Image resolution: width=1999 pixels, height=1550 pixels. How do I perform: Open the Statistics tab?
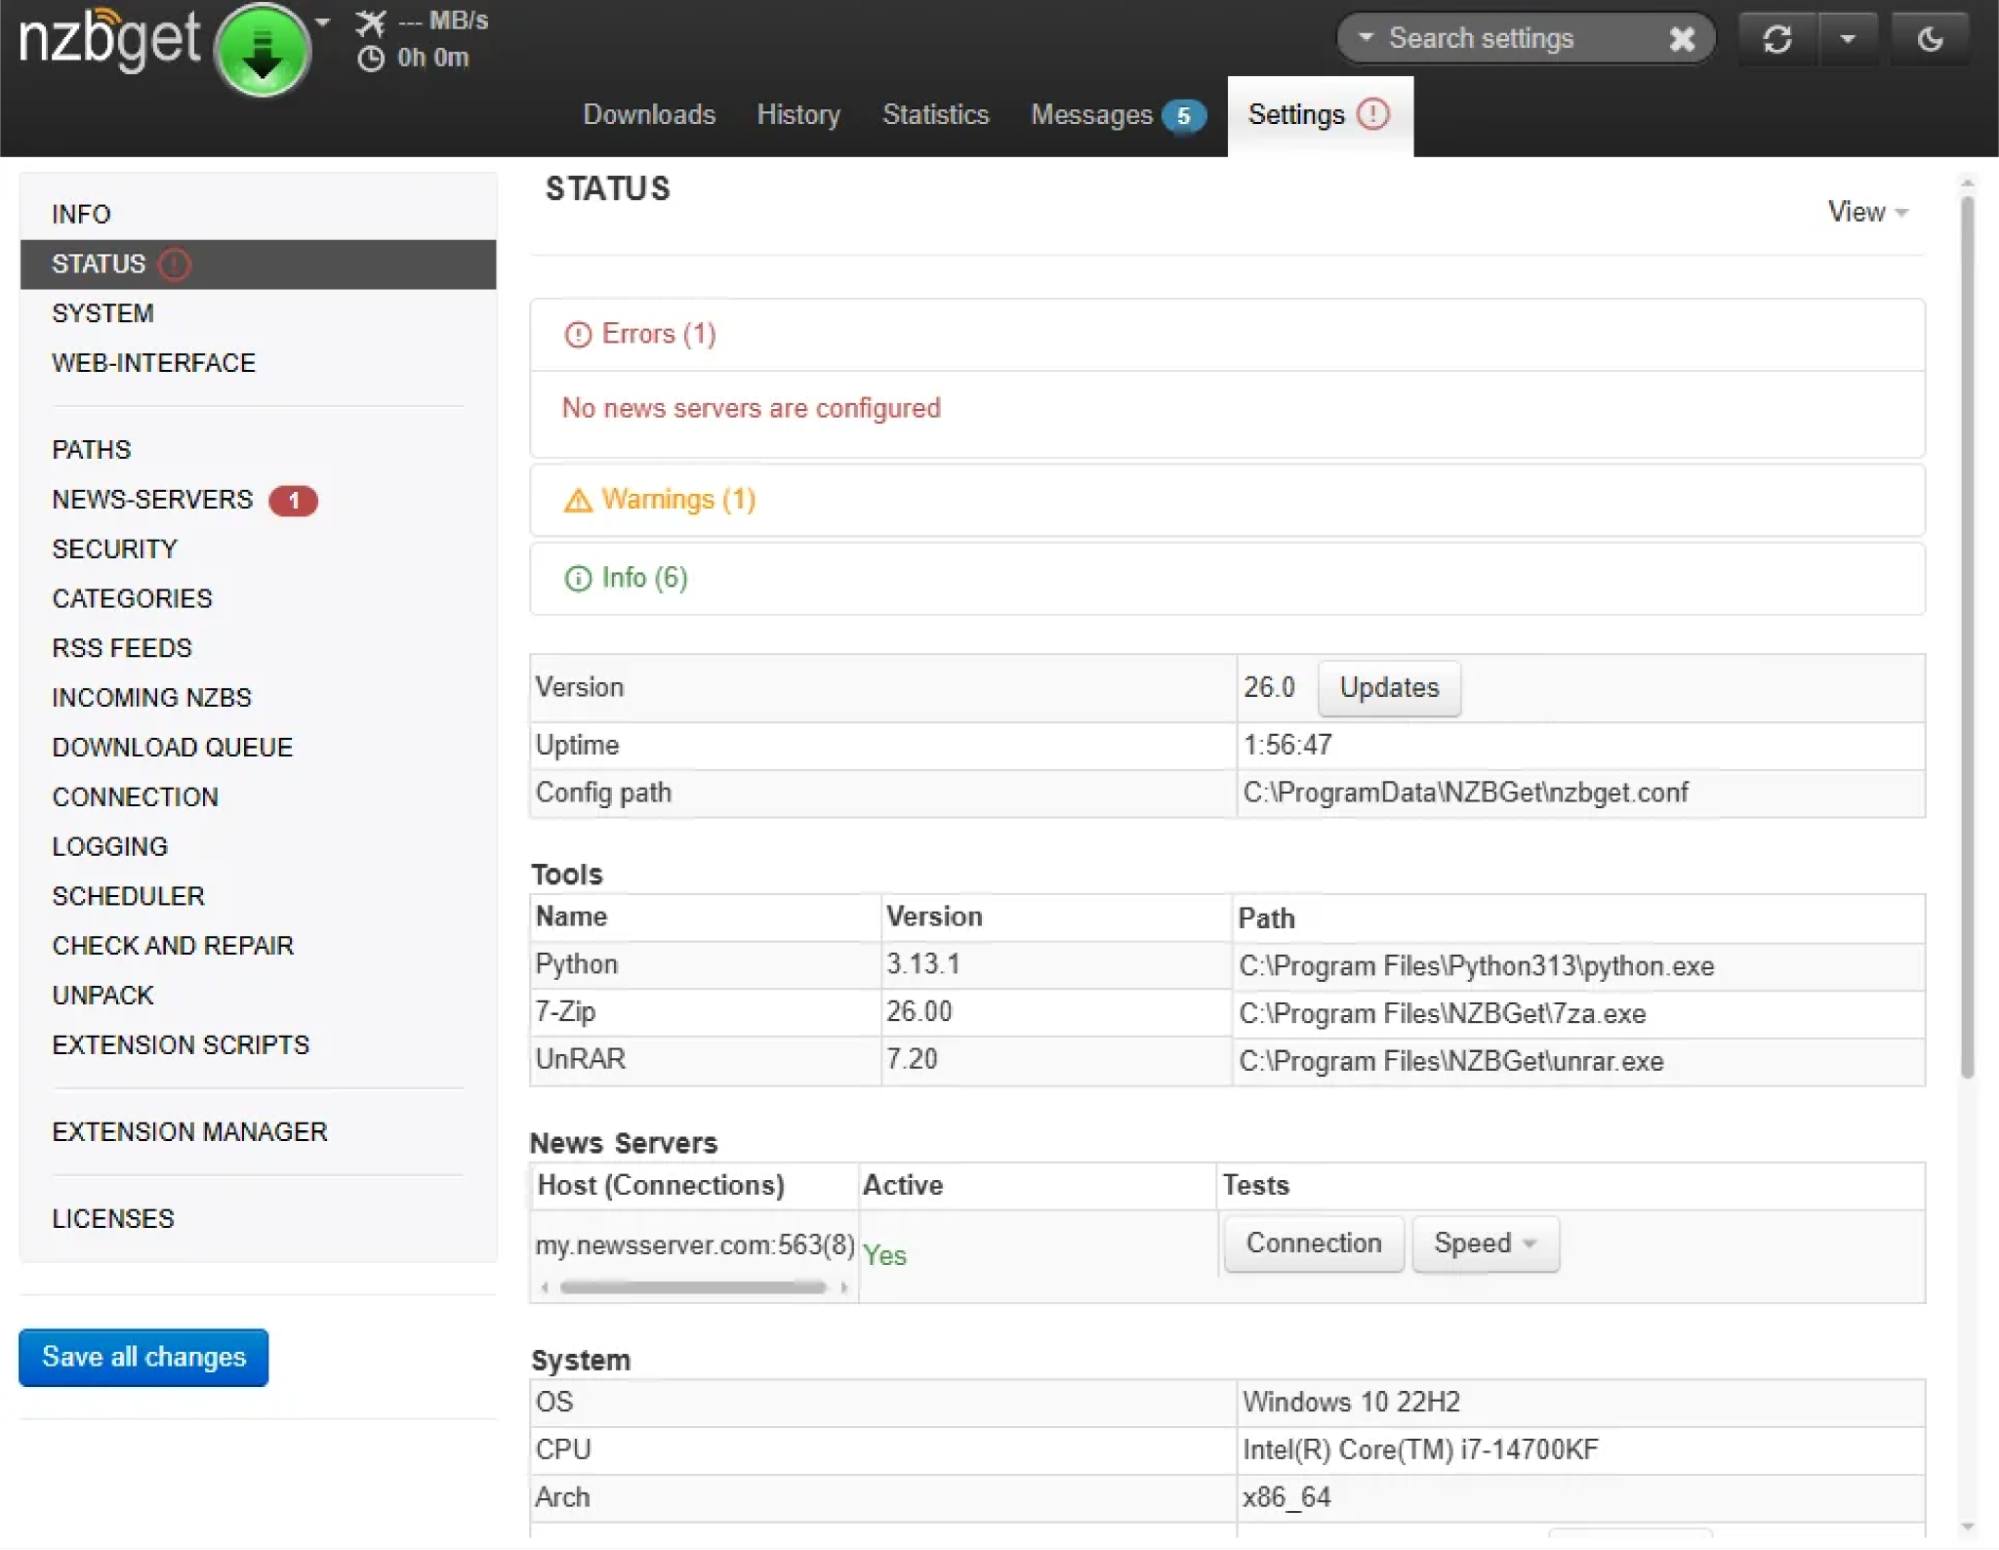pos(935,115)
